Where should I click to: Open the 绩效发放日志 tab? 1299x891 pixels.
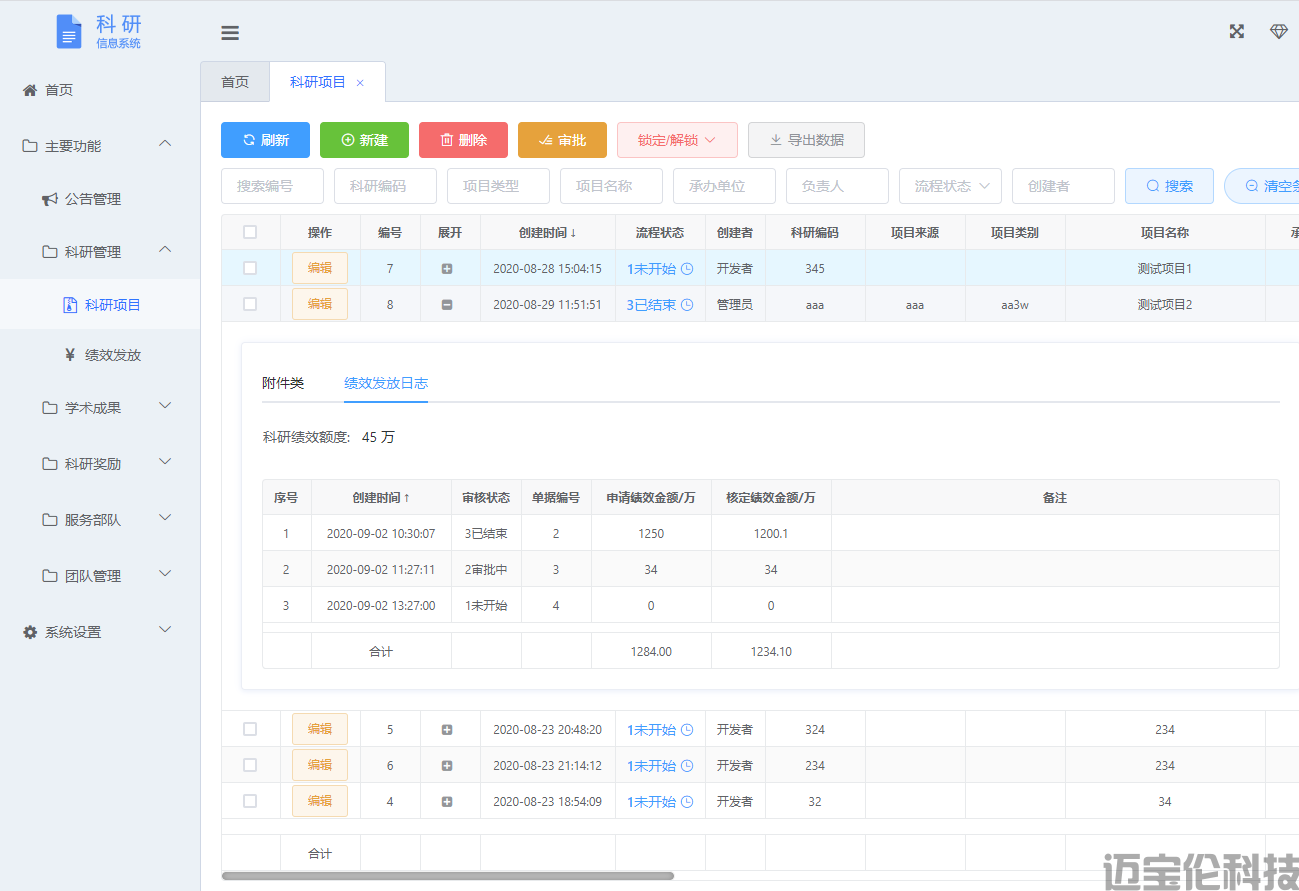point(386,383)
